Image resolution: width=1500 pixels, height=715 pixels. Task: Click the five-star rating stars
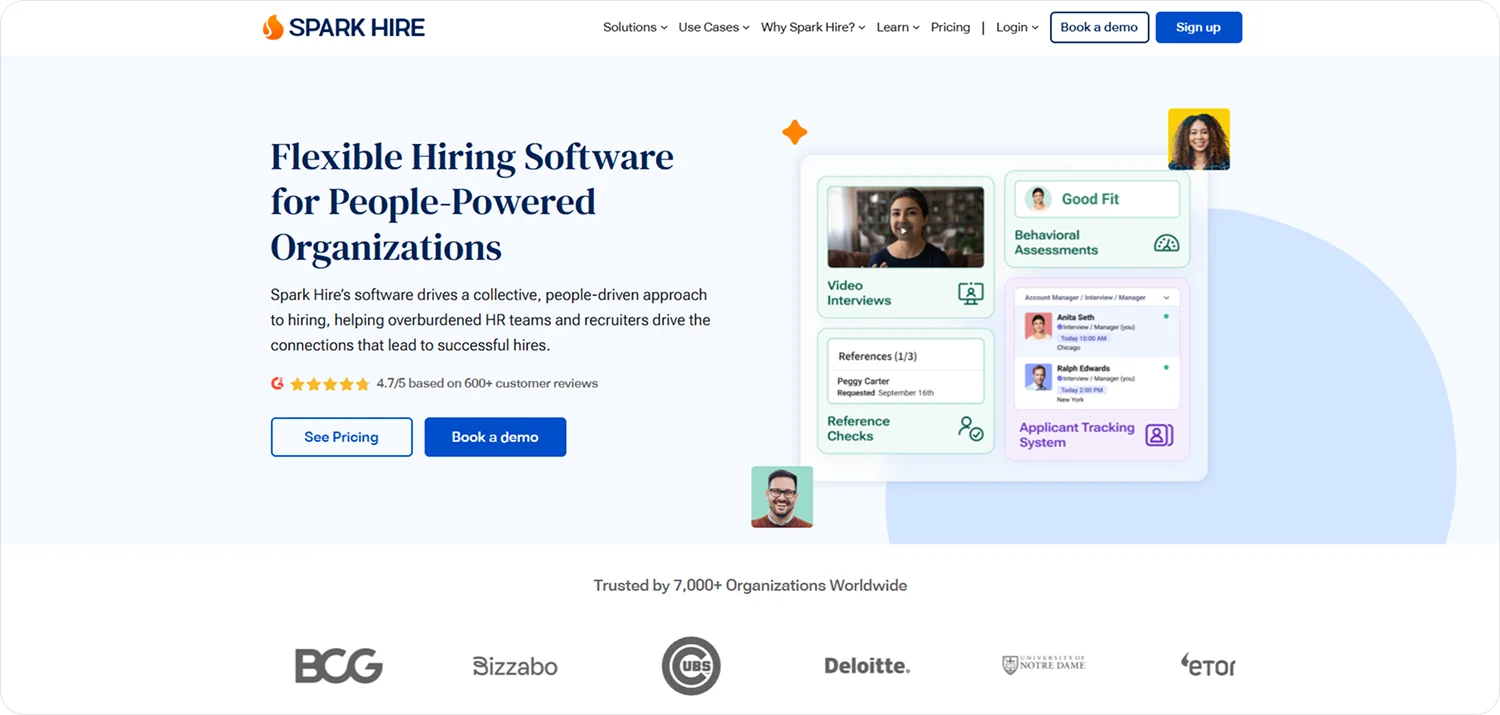point(330,383)
